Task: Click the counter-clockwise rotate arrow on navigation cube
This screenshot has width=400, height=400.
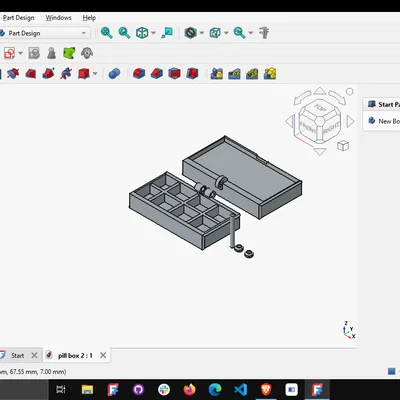Action: tap(302, 98)
